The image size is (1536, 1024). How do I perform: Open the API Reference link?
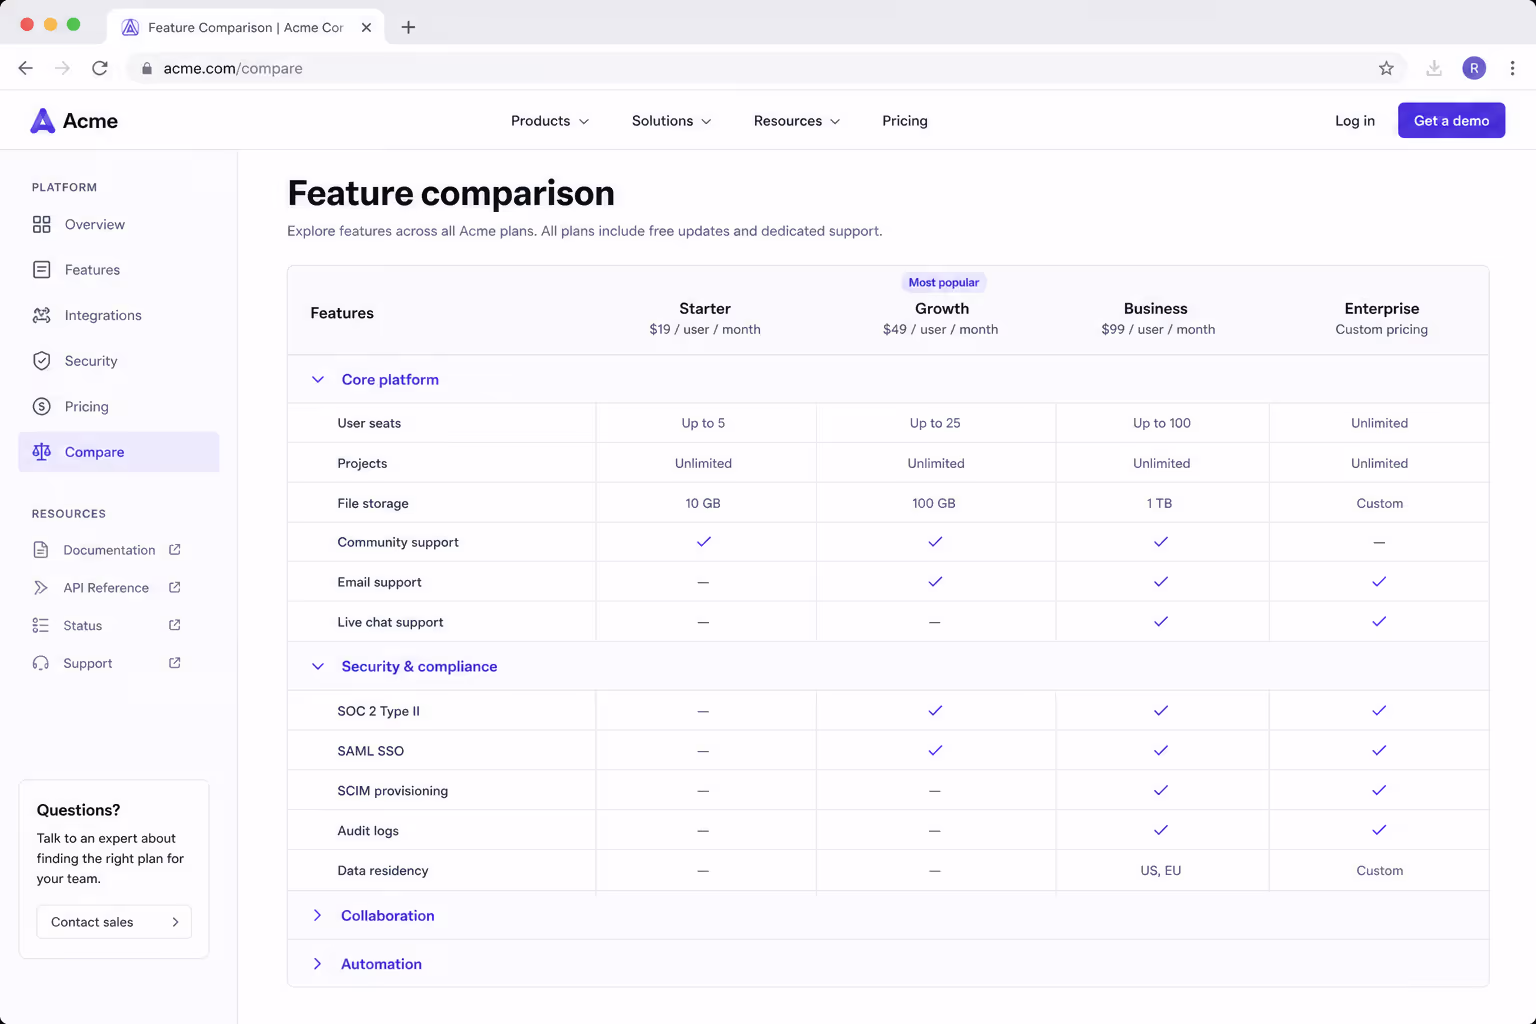click(x=108, y=588)
